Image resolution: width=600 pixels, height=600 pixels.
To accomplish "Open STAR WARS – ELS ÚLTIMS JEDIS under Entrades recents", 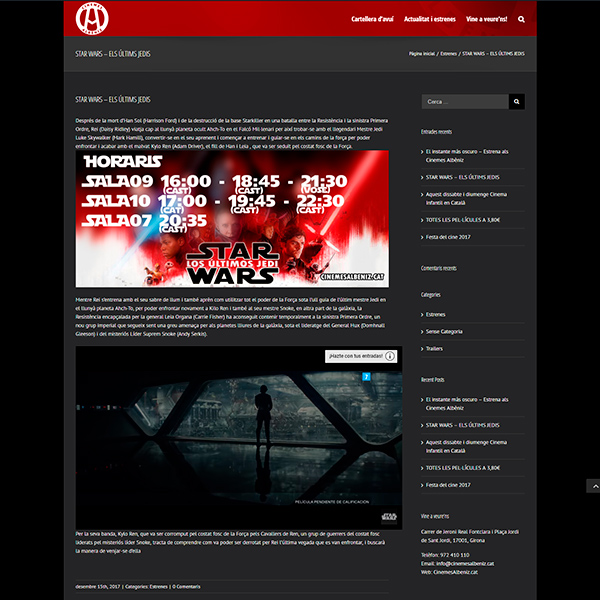I will pyautogui.click(x=462, y=177).
